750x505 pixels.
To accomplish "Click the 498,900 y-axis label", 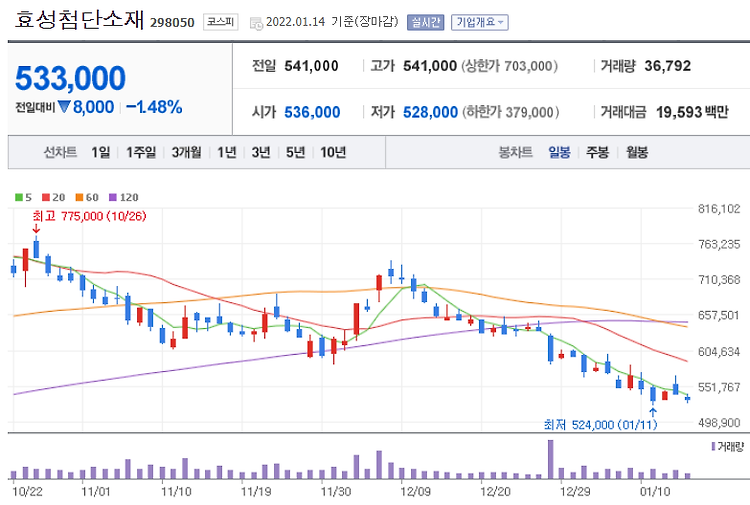I will pos(719,422).
